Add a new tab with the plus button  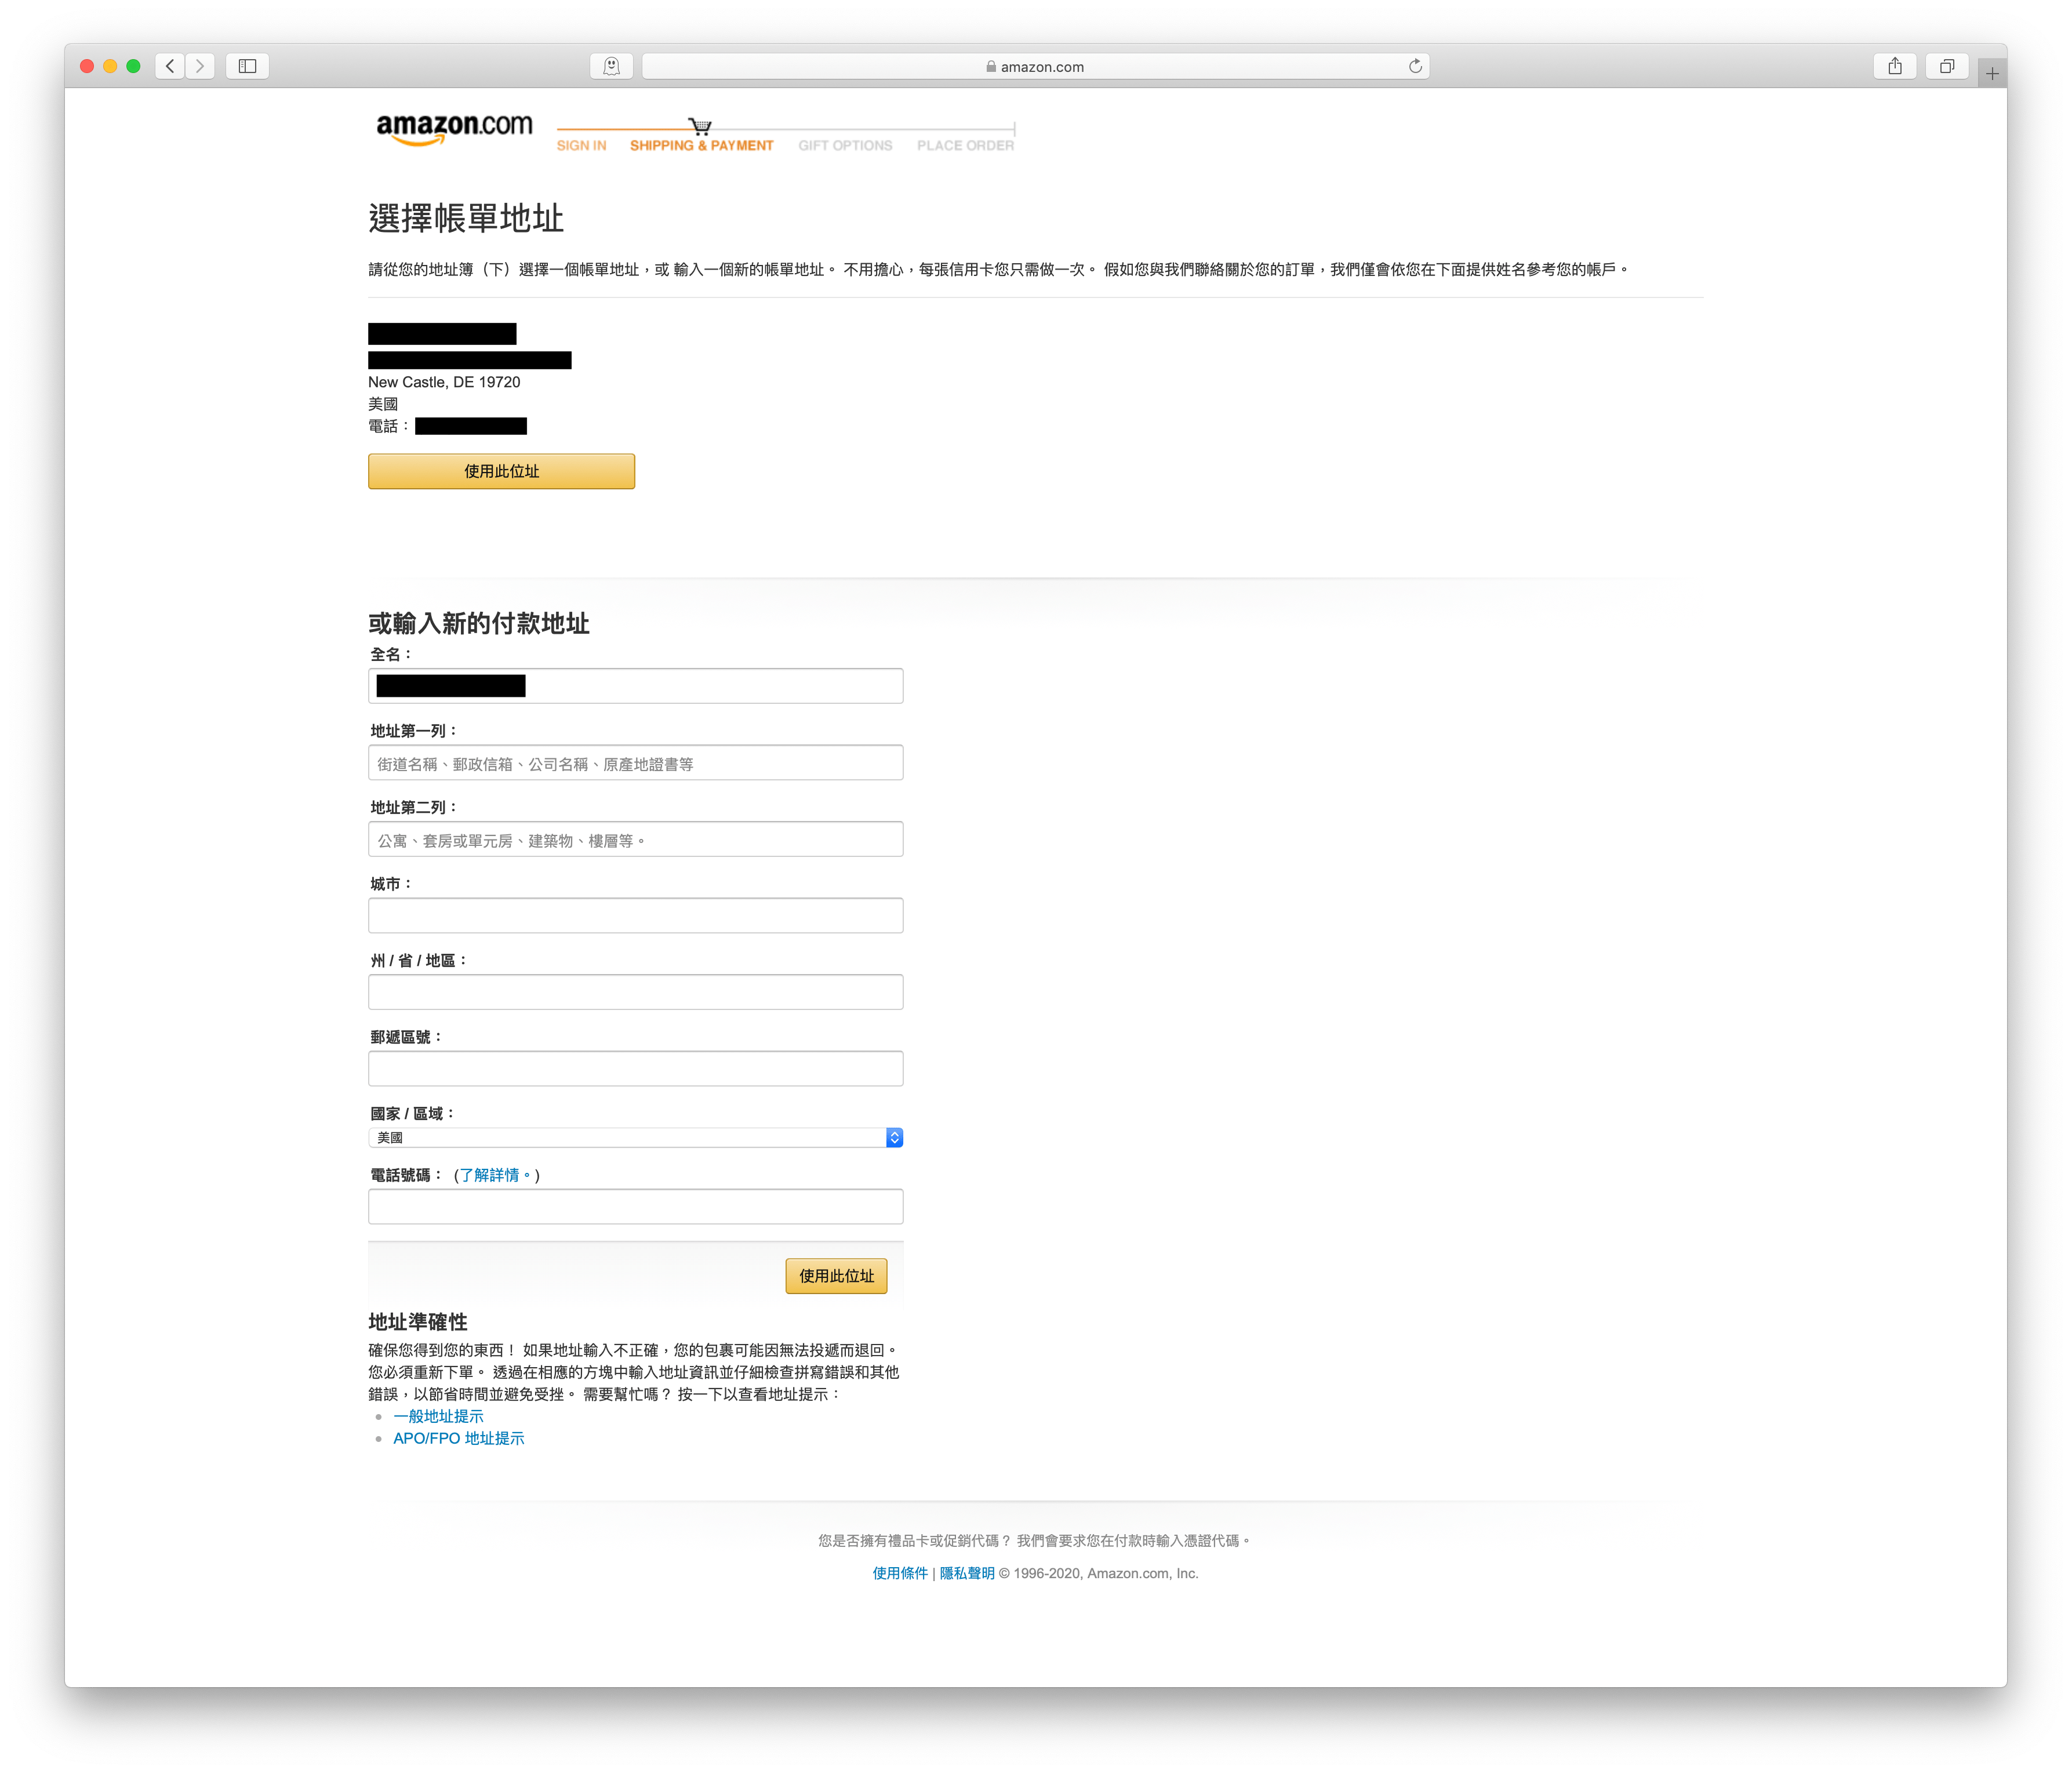(x=1992, y=73)
